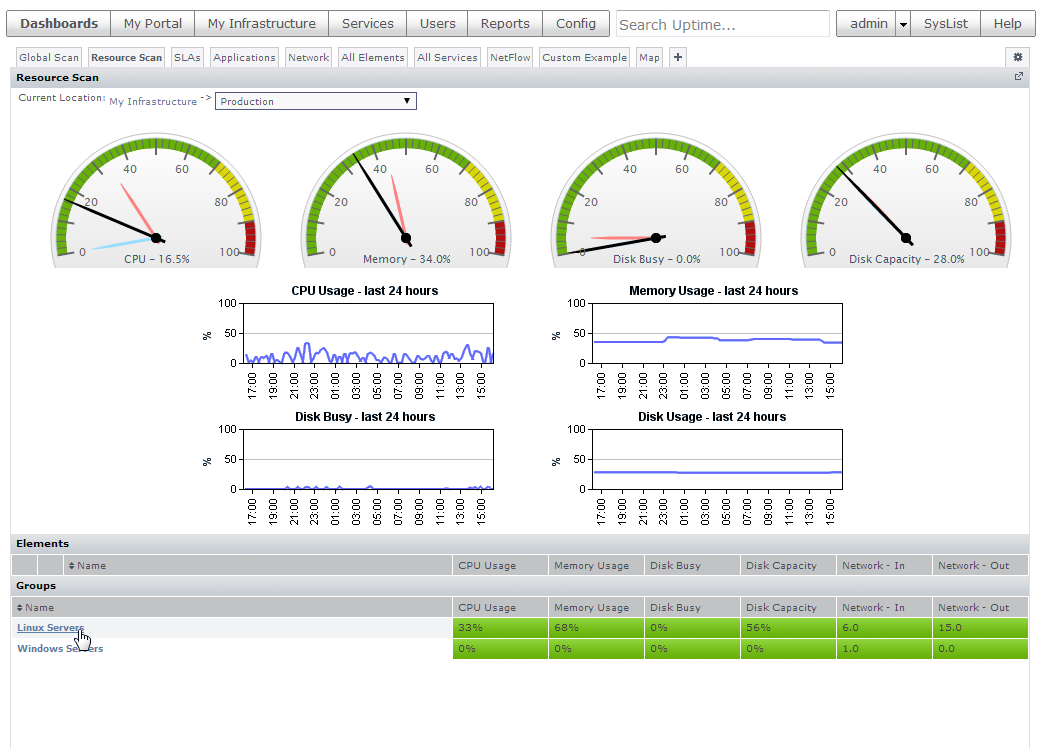The width and height of the screenshot is (1040, 749).
Task: Click Groups table CPU Usage column header
Action: coord(500,608)
